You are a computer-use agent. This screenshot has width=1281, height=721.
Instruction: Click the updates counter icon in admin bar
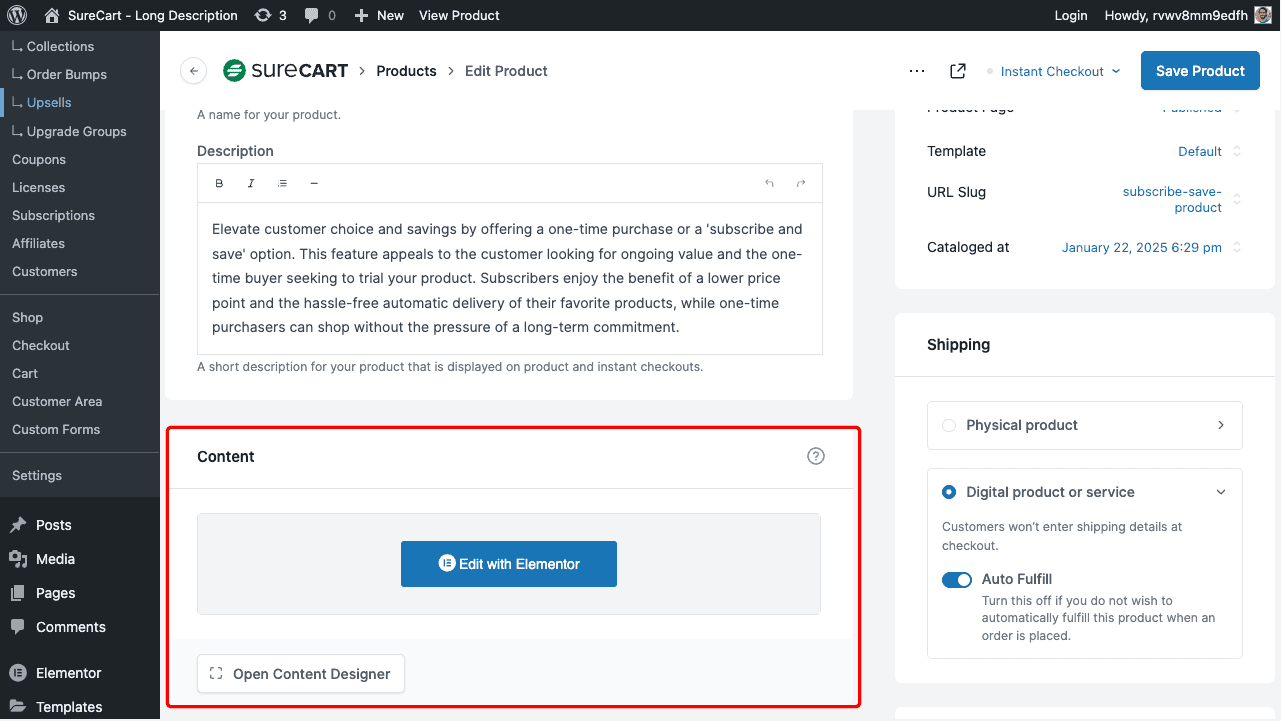pos(263,15)
